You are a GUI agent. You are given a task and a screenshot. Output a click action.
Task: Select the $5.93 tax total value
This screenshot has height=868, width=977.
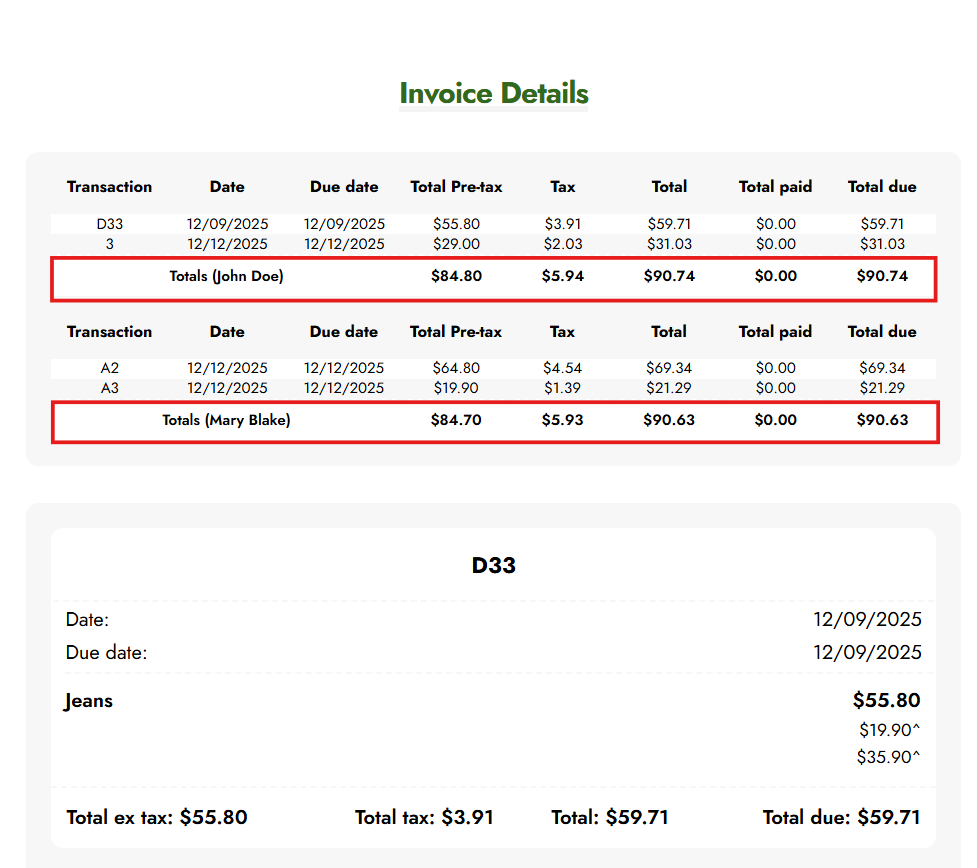[563, 420]
